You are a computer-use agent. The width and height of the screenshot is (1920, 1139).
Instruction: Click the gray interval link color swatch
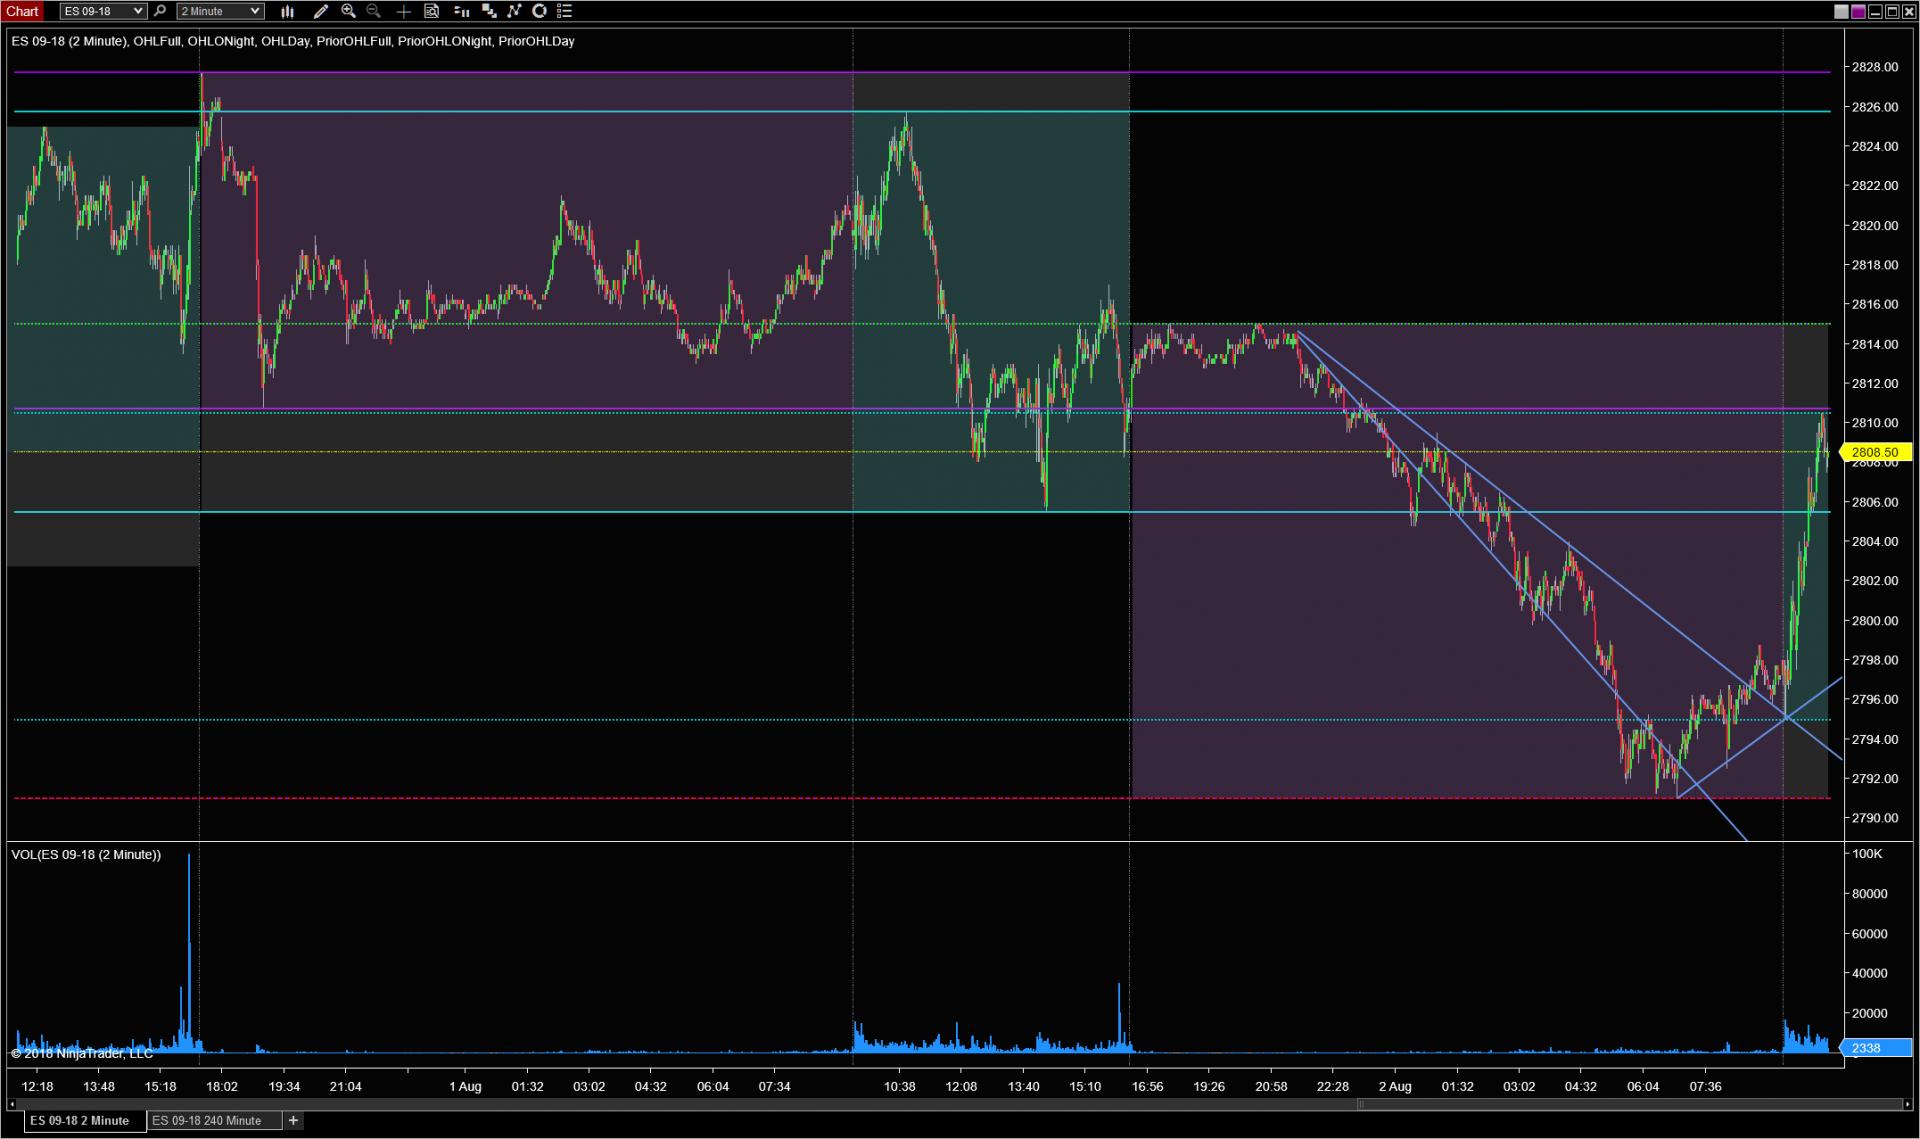point(1842,11)
